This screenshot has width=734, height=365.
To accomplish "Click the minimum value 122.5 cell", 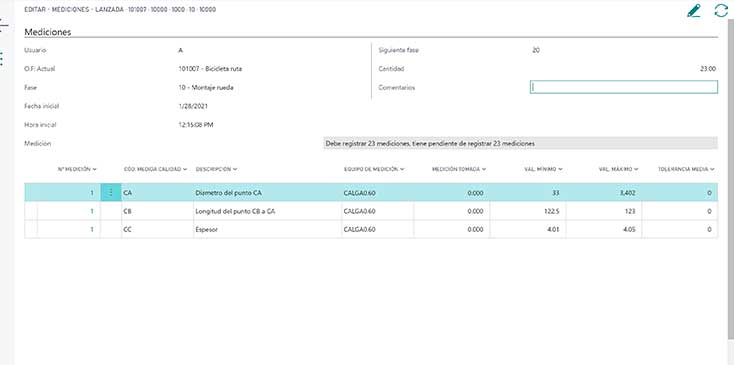I will click(x=528, y=211).
